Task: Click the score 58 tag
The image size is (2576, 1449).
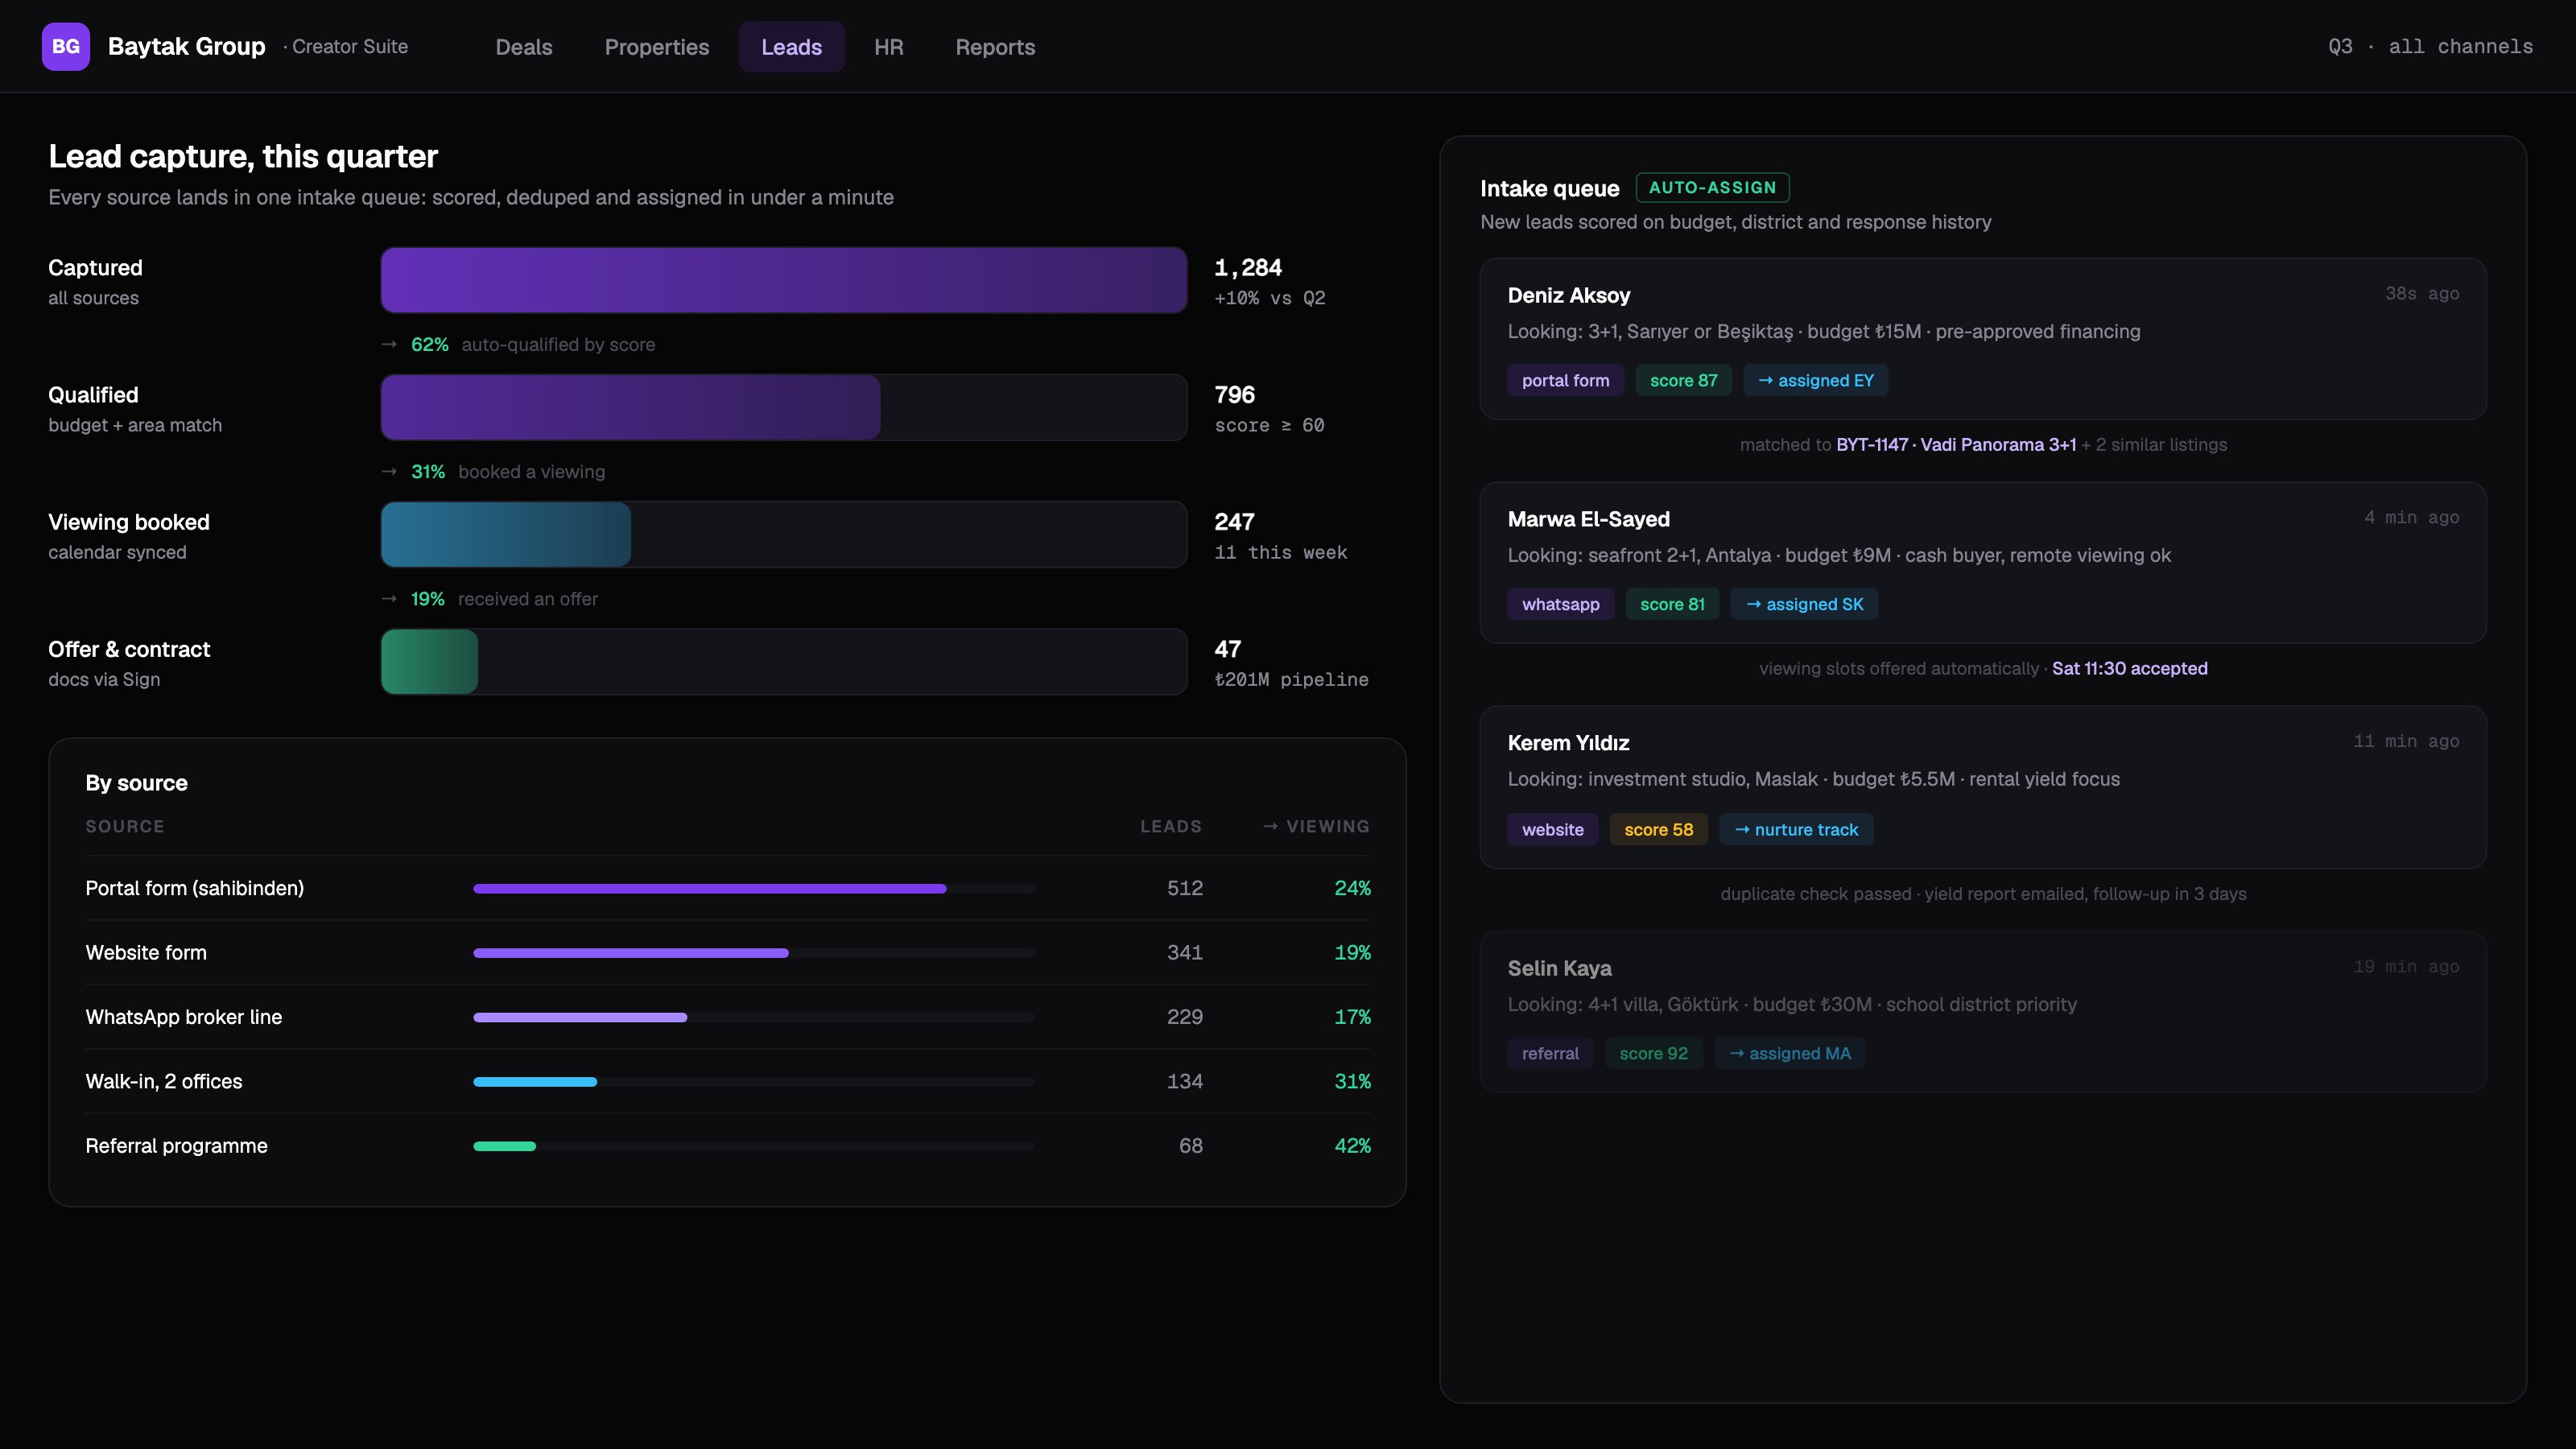Action: click(1659, 829)
